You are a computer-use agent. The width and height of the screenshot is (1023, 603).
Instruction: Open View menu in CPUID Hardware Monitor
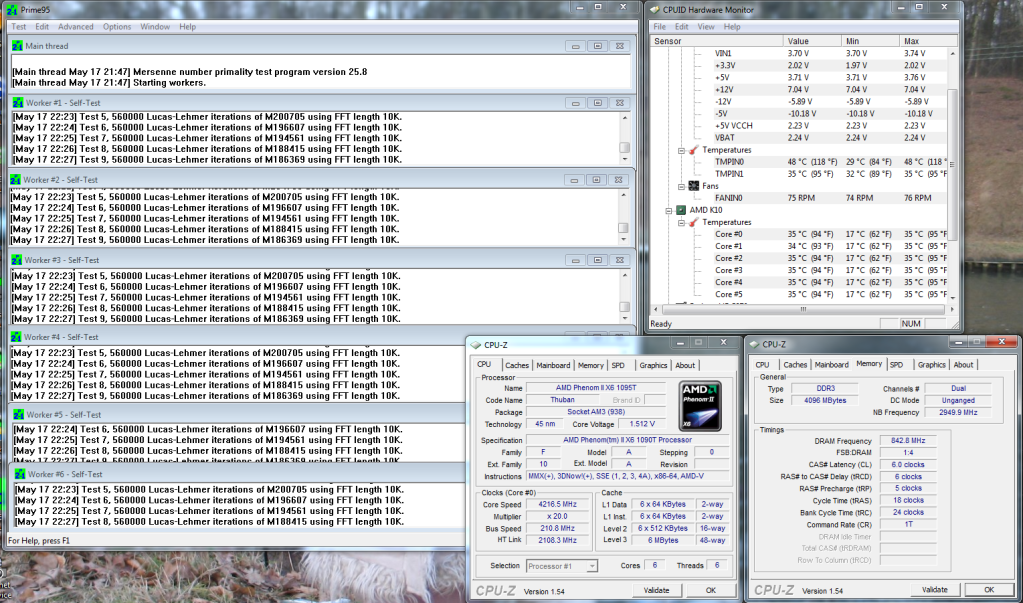[x=706, y=27]
